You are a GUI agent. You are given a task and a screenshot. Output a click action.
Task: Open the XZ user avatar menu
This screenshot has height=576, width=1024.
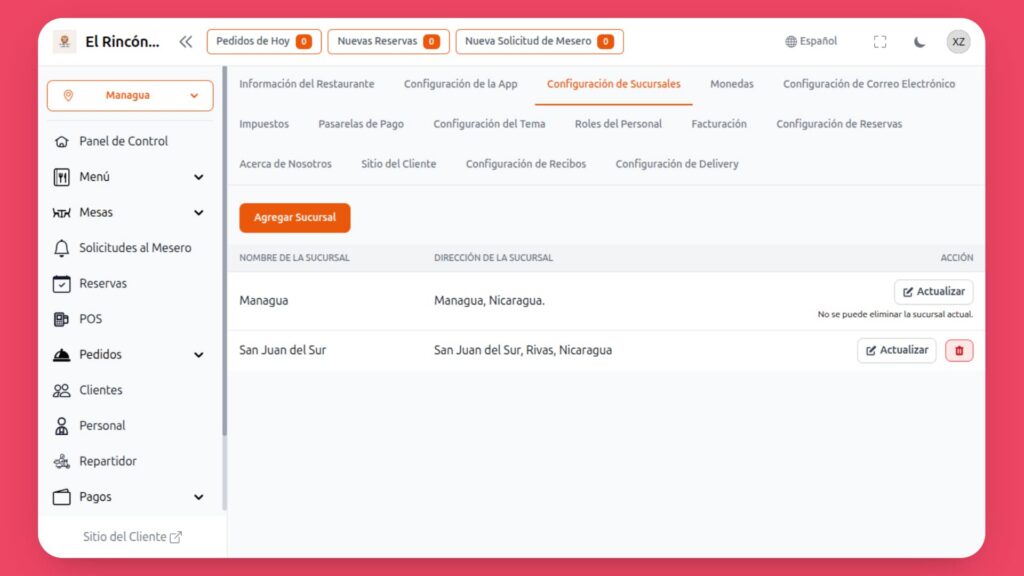pos(958,42)
